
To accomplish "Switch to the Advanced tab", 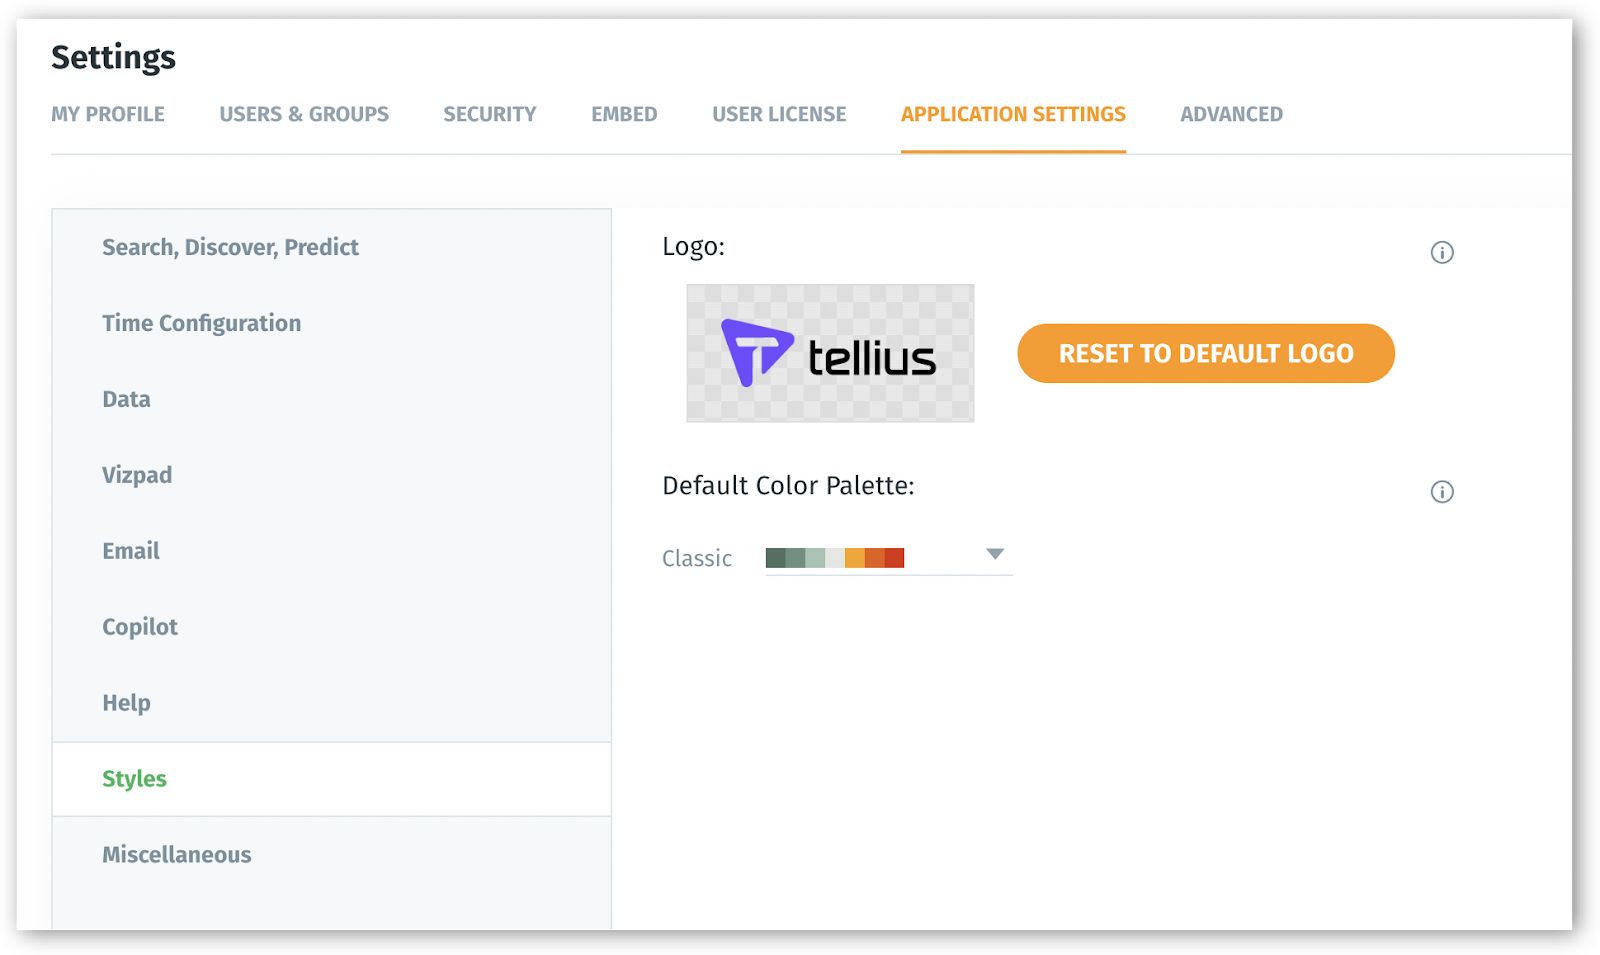I will pyautogui.click(x=1231, y=114).
